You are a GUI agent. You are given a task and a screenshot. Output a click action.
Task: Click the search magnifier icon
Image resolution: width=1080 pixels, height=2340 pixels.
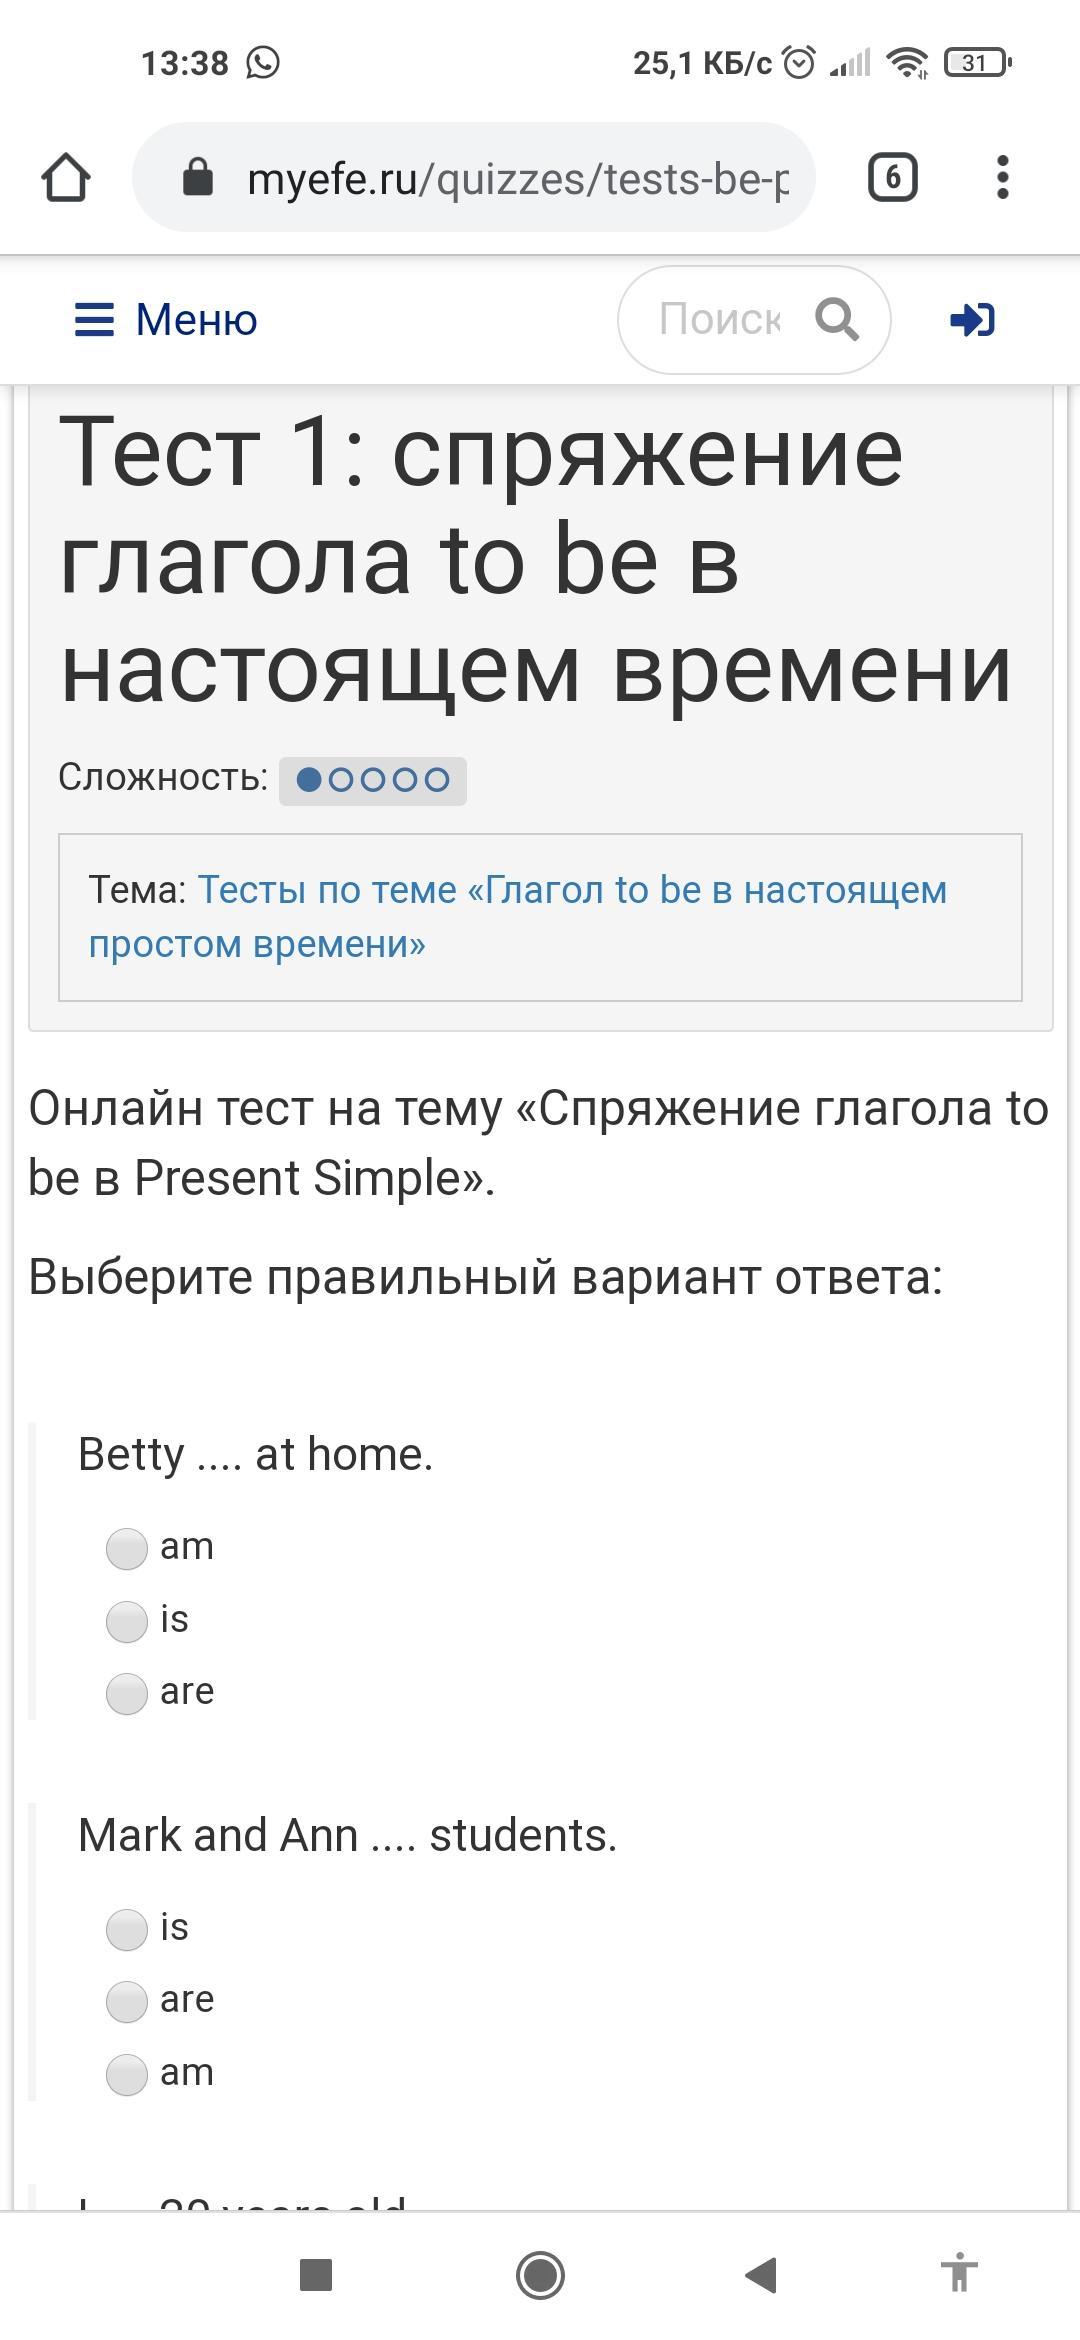click(836, 320)
